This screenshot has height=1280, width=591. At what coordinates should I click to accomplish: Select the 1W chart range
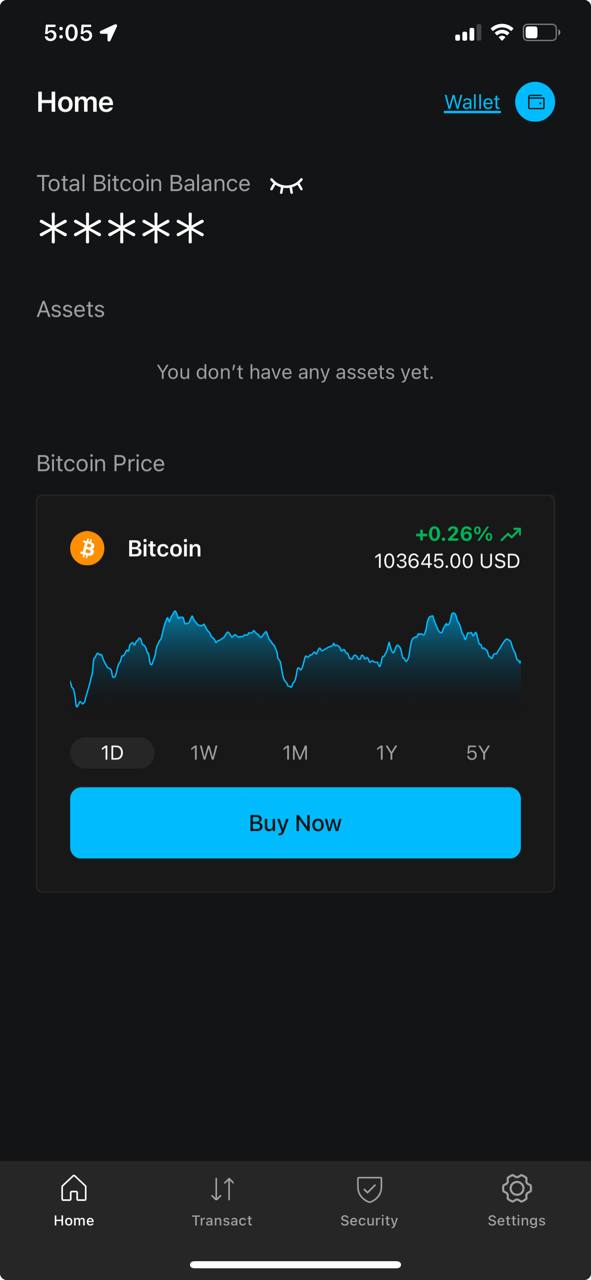pyautogui.click(x=204, y=753)
